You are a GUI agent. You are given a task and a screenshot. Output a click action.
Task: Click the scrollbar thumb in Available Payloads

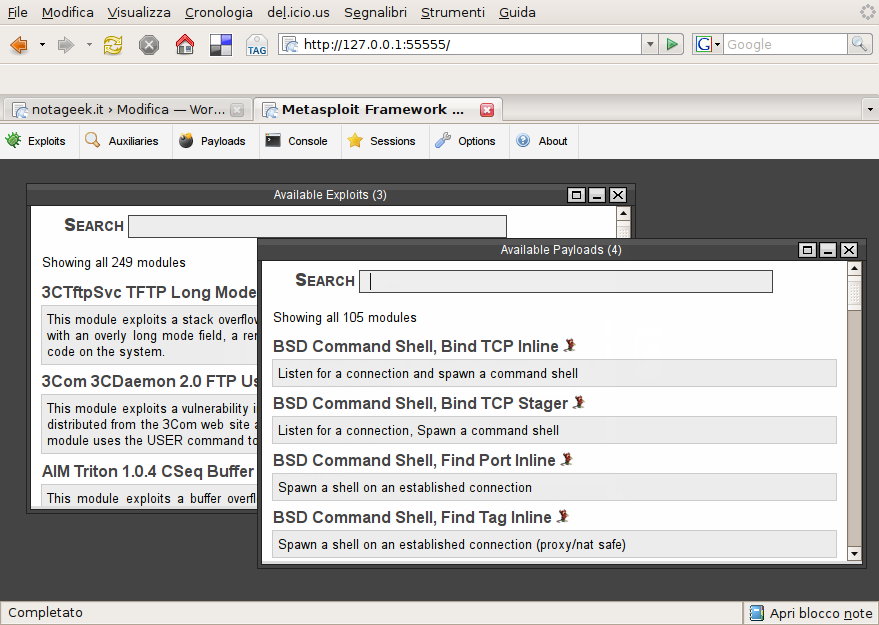pyautogui.click(x=854, y=293)
